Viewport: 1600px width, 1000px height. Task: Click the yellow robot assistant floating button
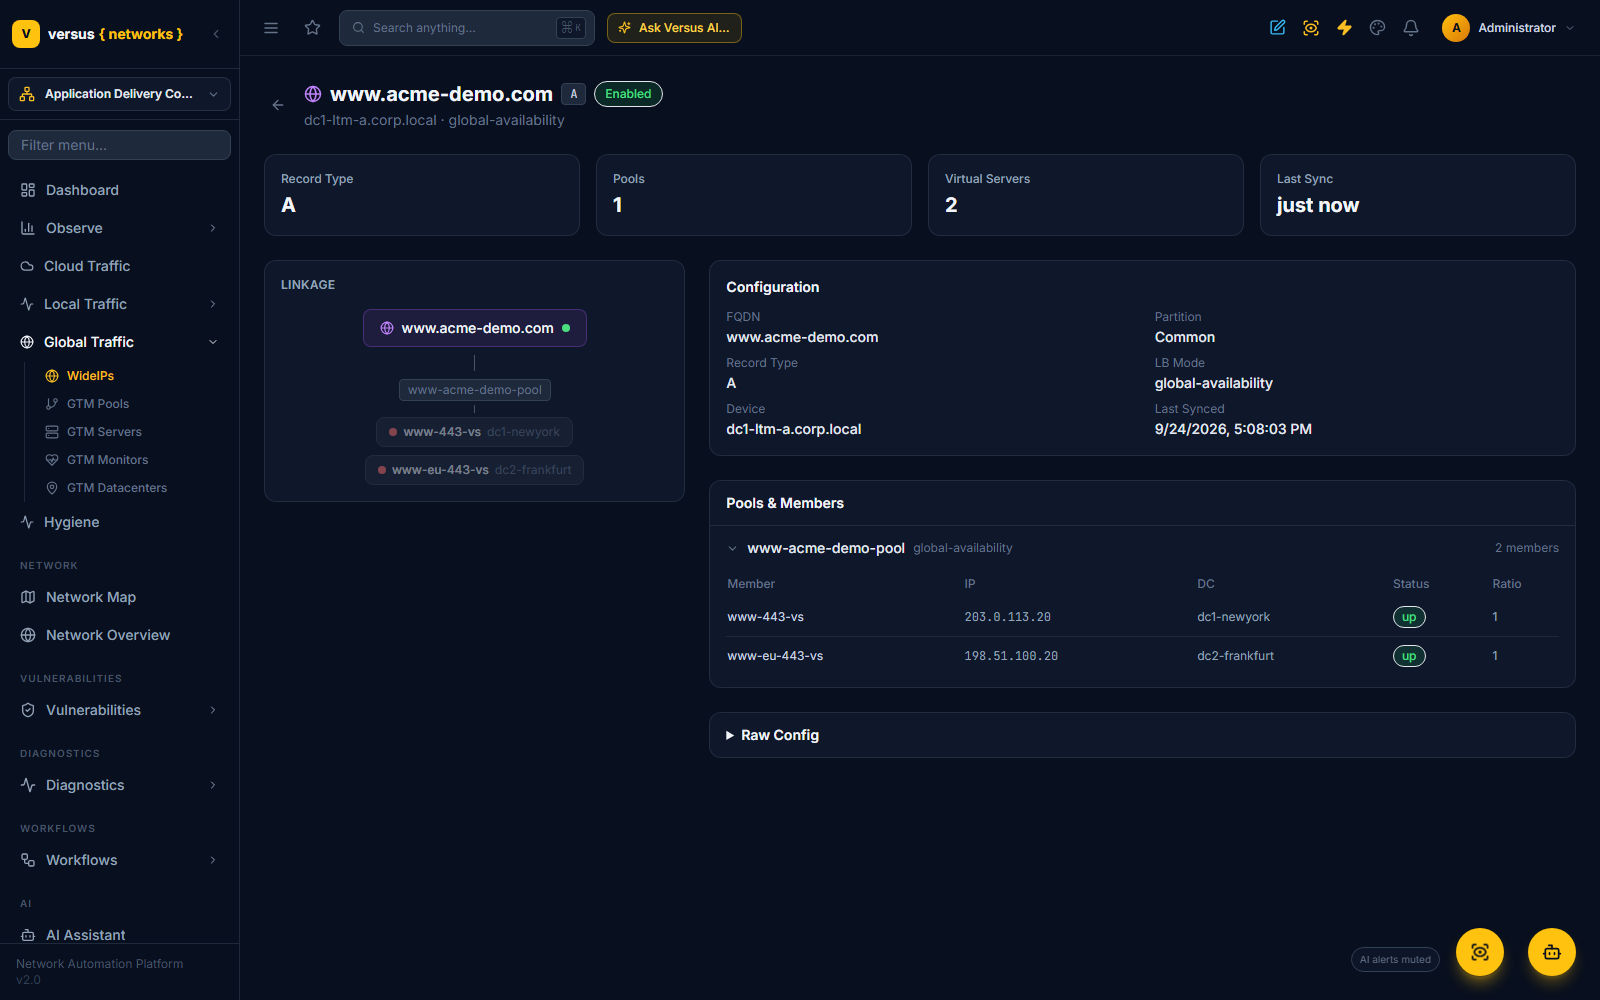[1552, 952]
